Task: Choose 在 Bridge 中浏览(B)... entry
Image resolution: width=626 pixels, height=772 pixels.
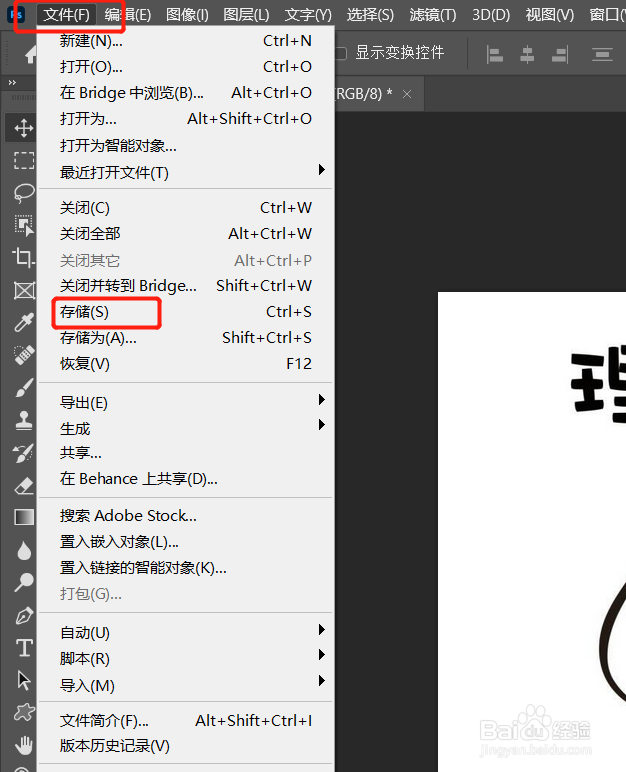Action: click(x=186, y=93)
